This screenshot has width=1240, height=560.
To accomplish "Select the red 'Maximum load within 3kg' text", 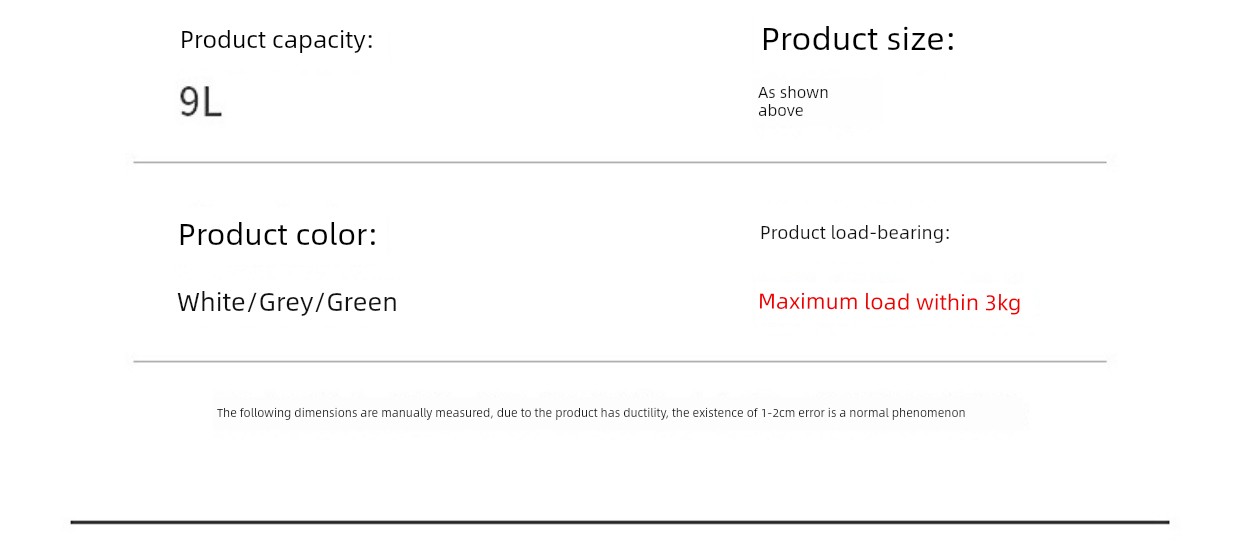I will tap(889, 302).
